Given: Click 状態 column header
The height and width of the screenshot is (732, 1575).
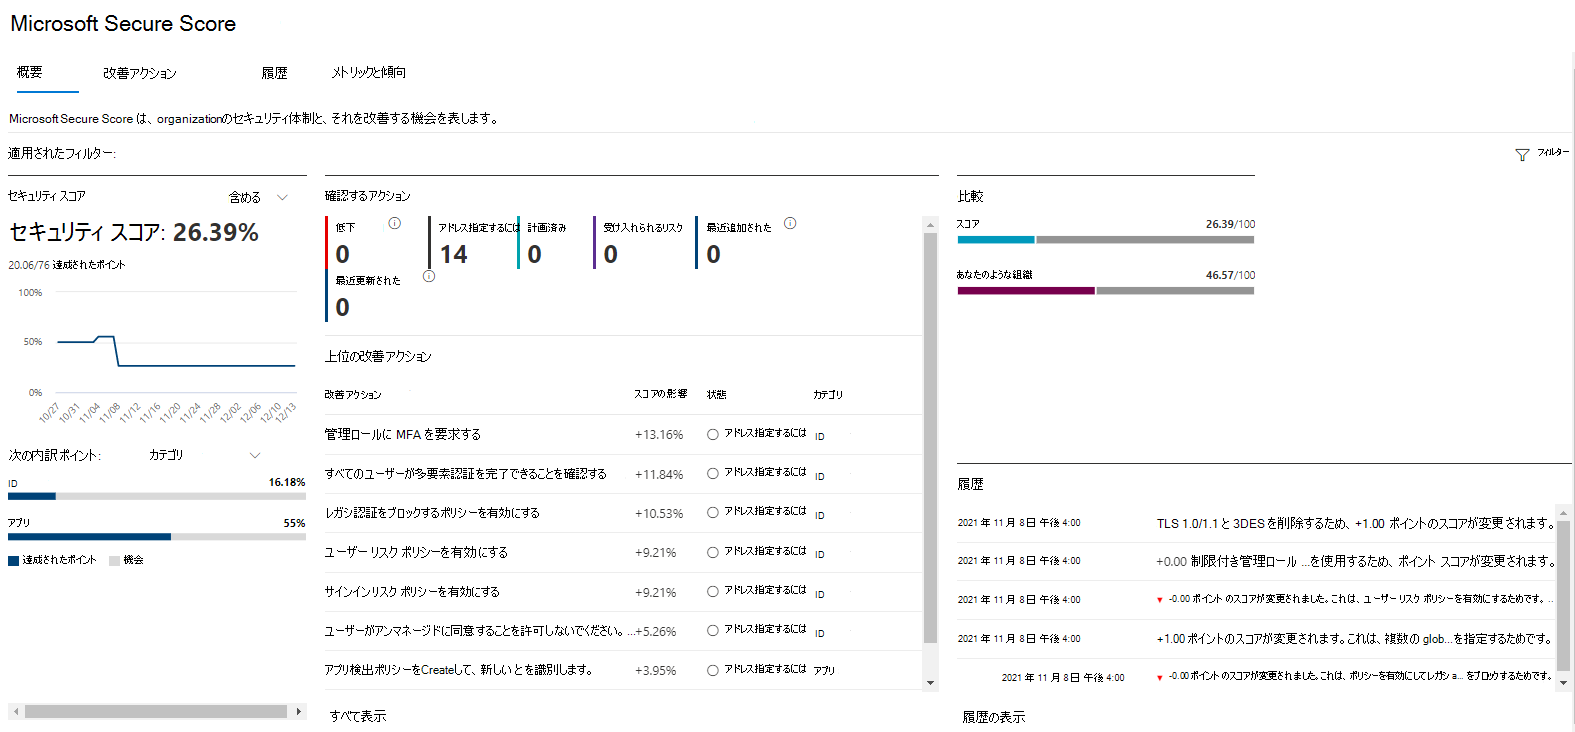Looking at the screenshot, I should coord(717,395).
